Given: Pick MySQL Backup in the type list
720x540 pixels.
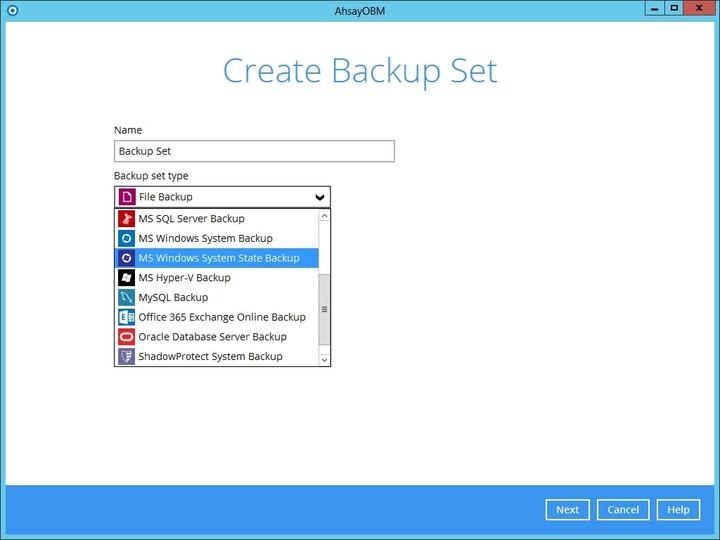Looking at the screenshot, I should click(x=173, y=297).
